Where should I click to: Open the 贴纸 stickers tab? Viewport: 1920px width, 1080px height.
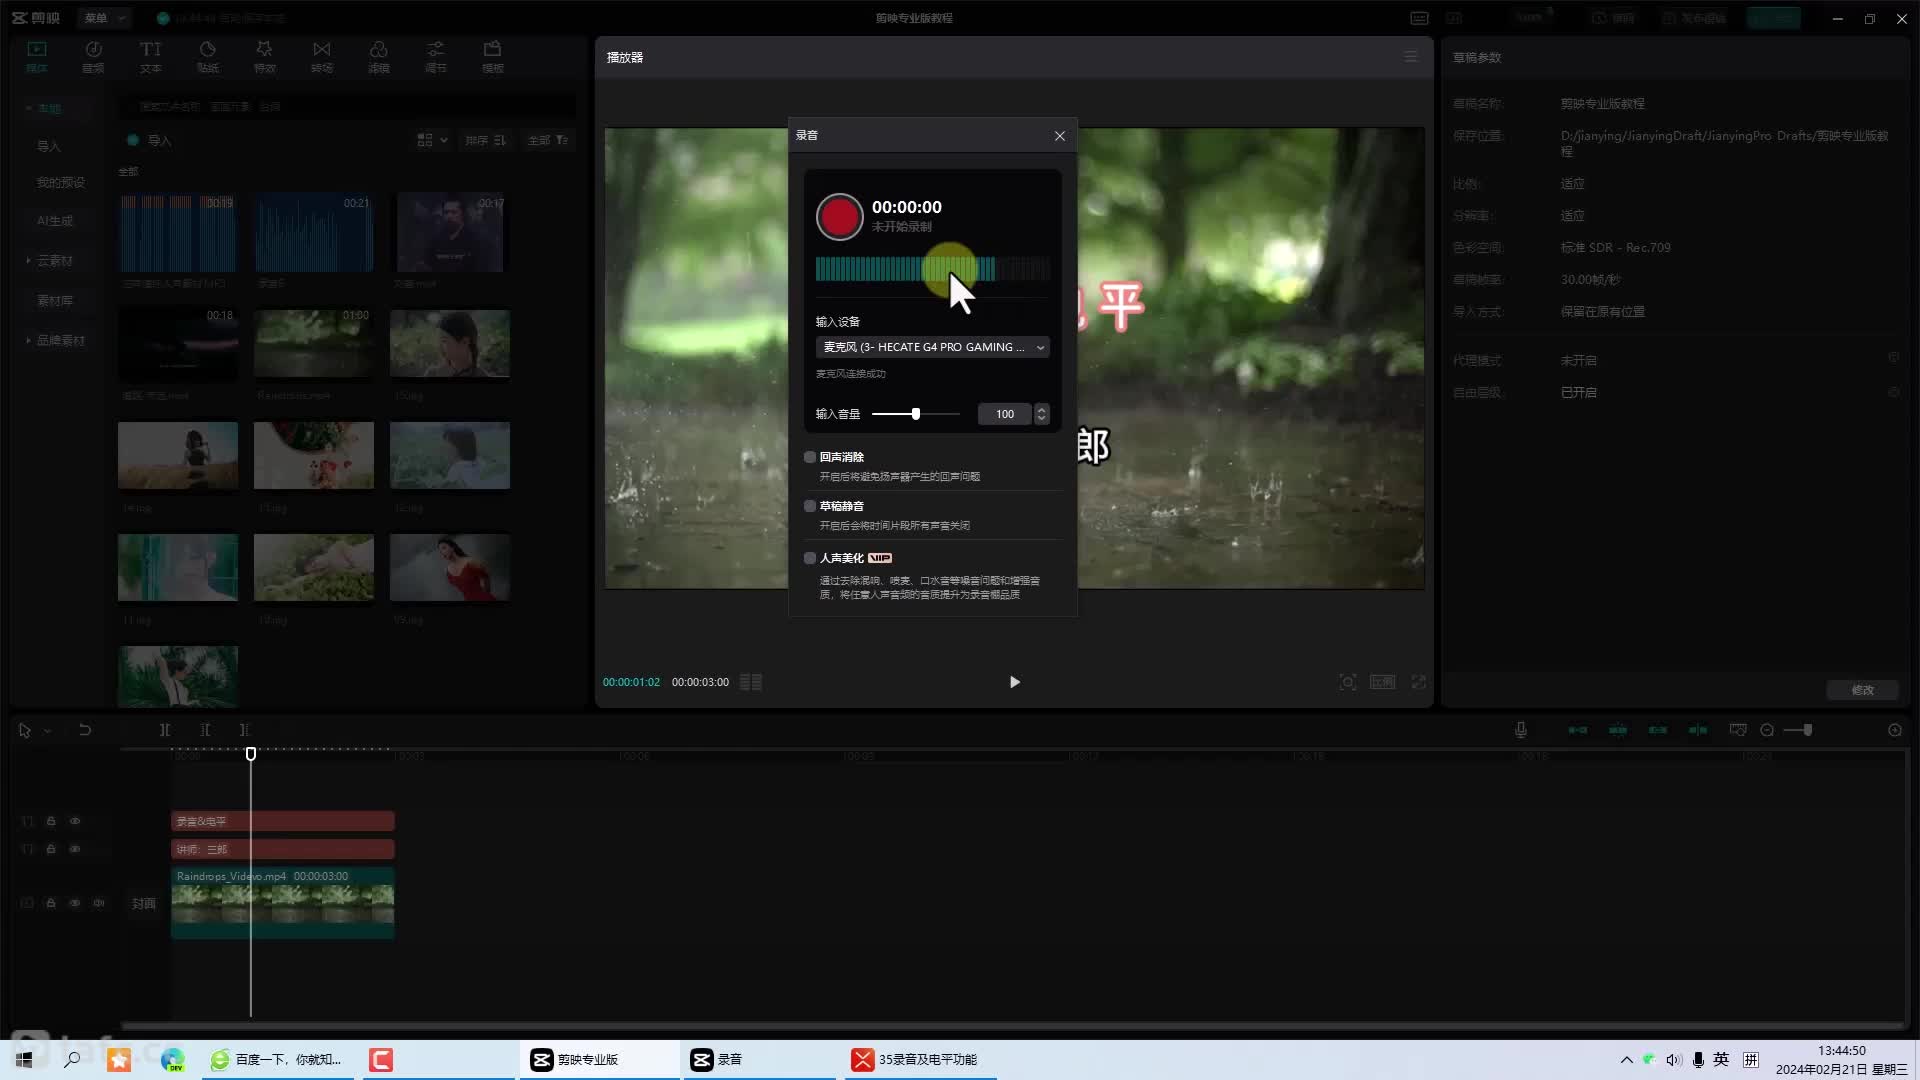coord(208,57)
